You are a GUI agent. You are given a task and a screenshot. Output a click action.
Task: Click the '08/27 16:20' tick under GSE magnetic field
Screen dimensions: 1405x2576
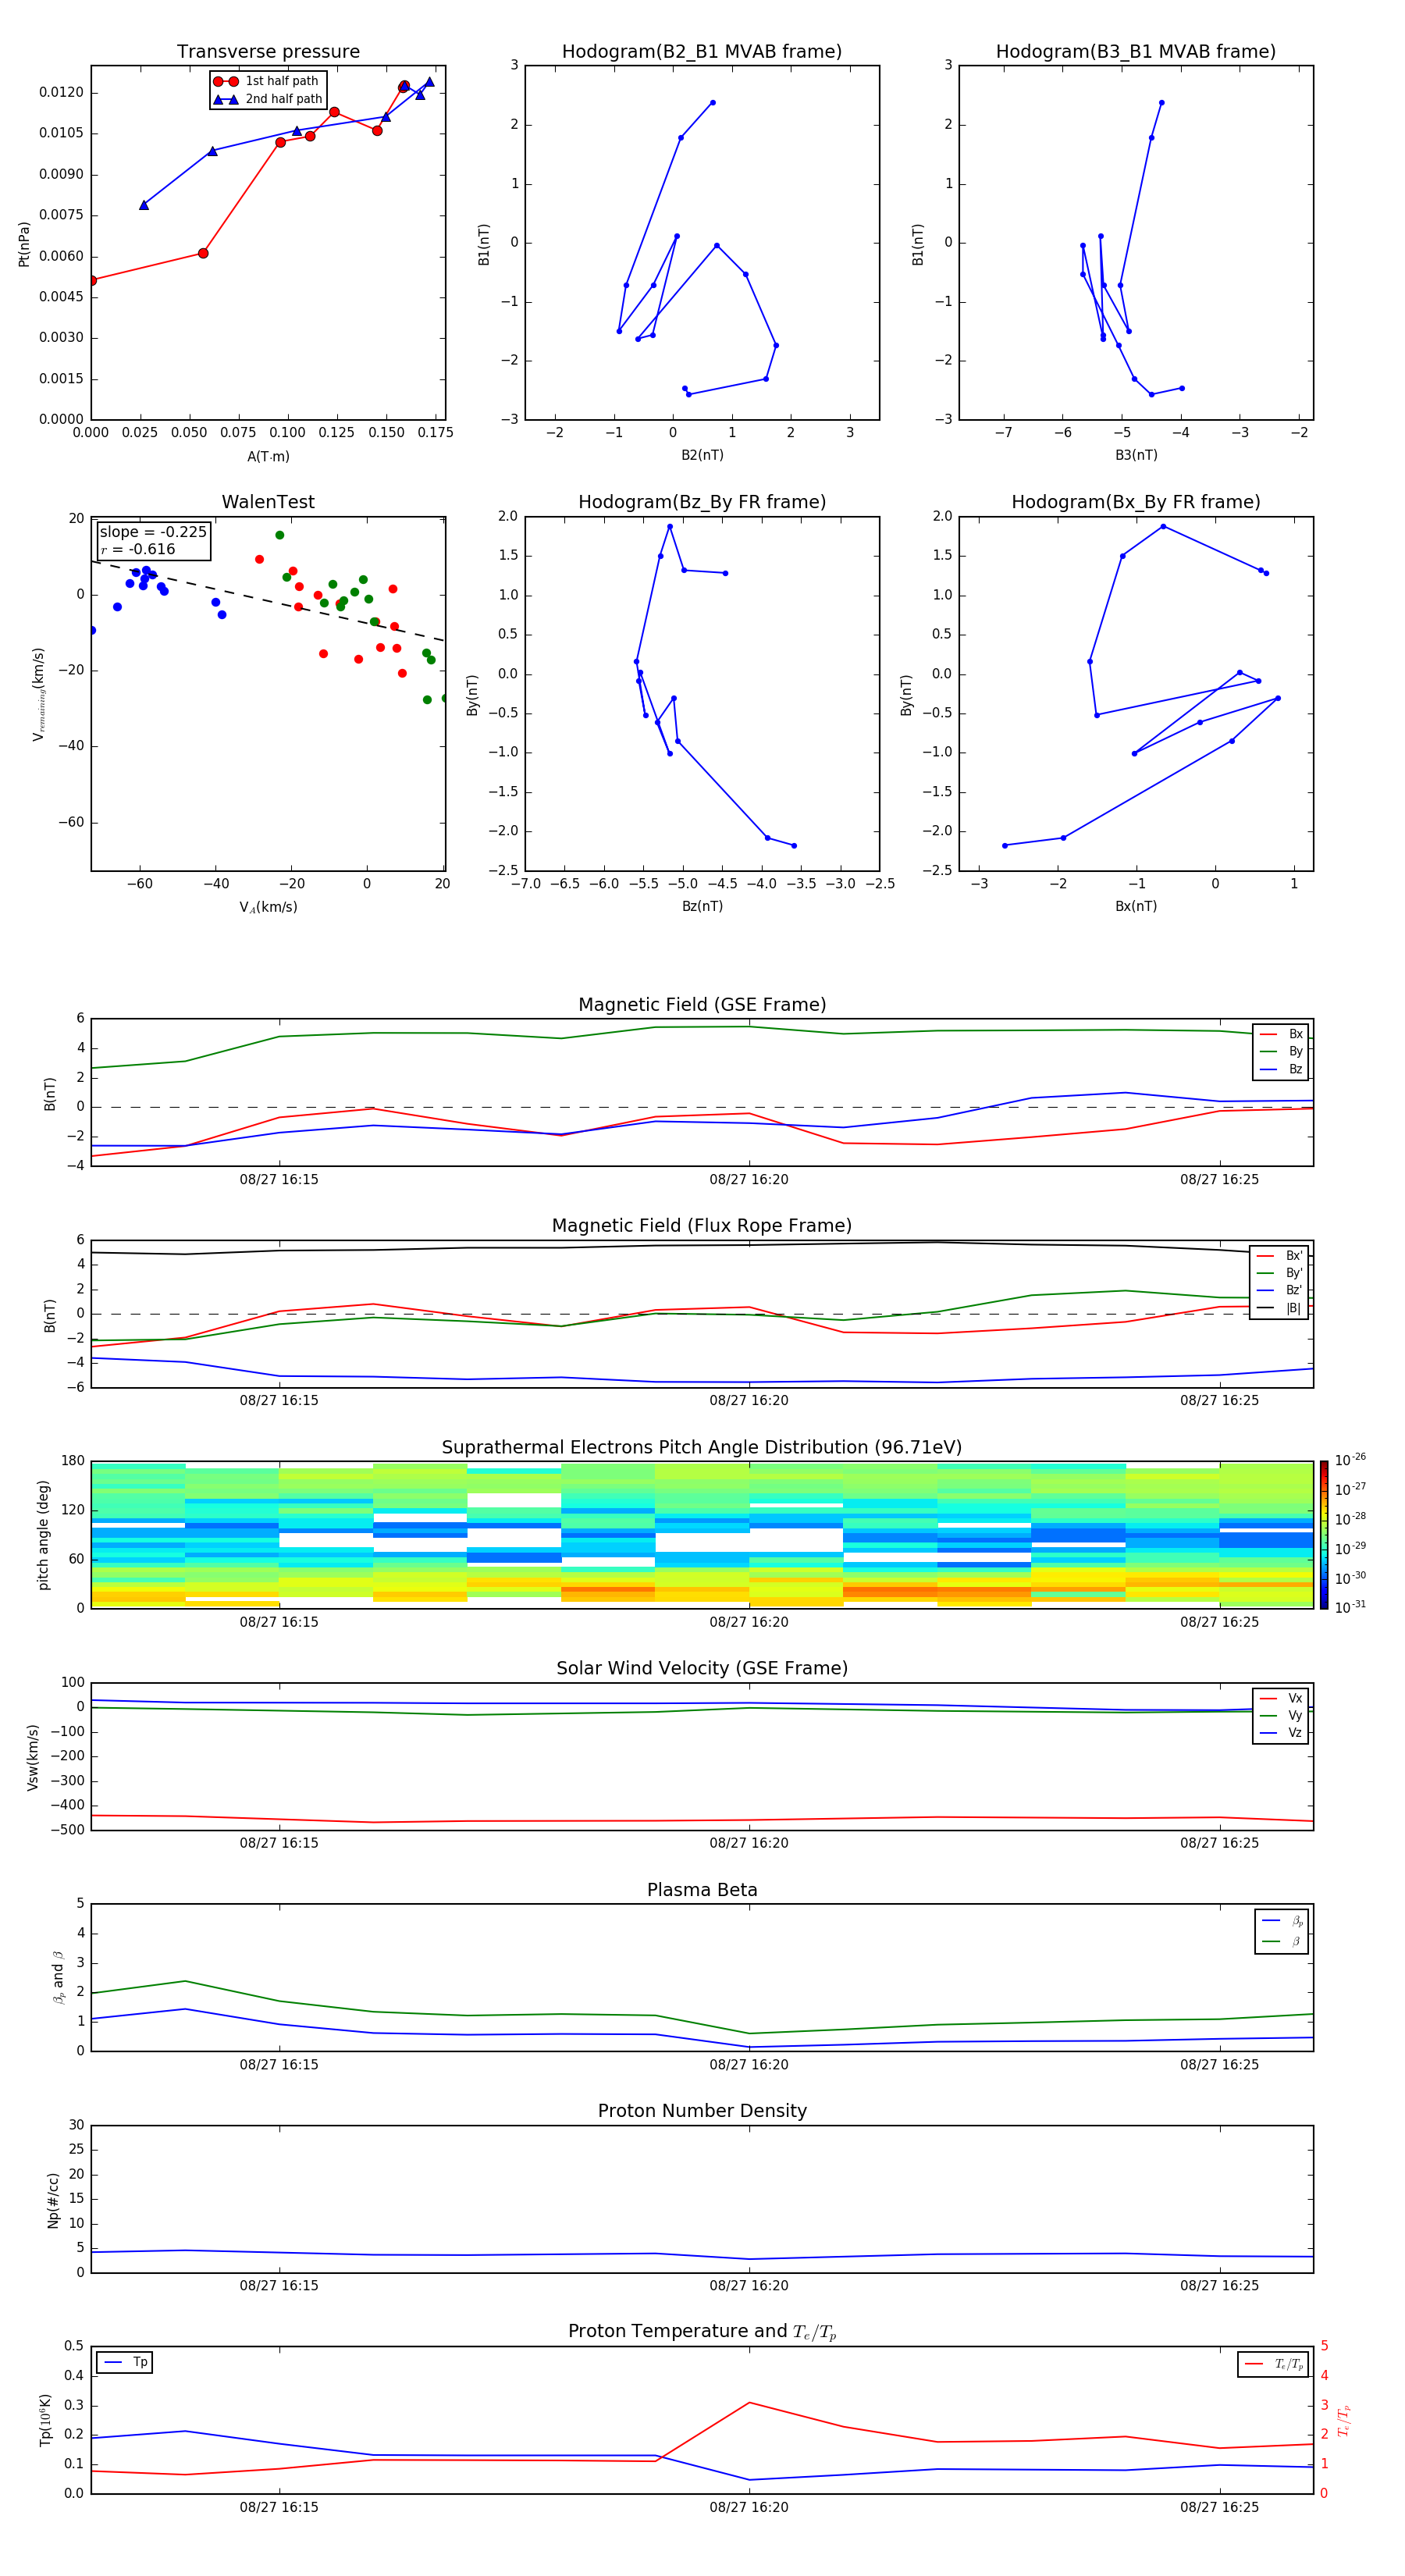click(x=749, y=1180)
